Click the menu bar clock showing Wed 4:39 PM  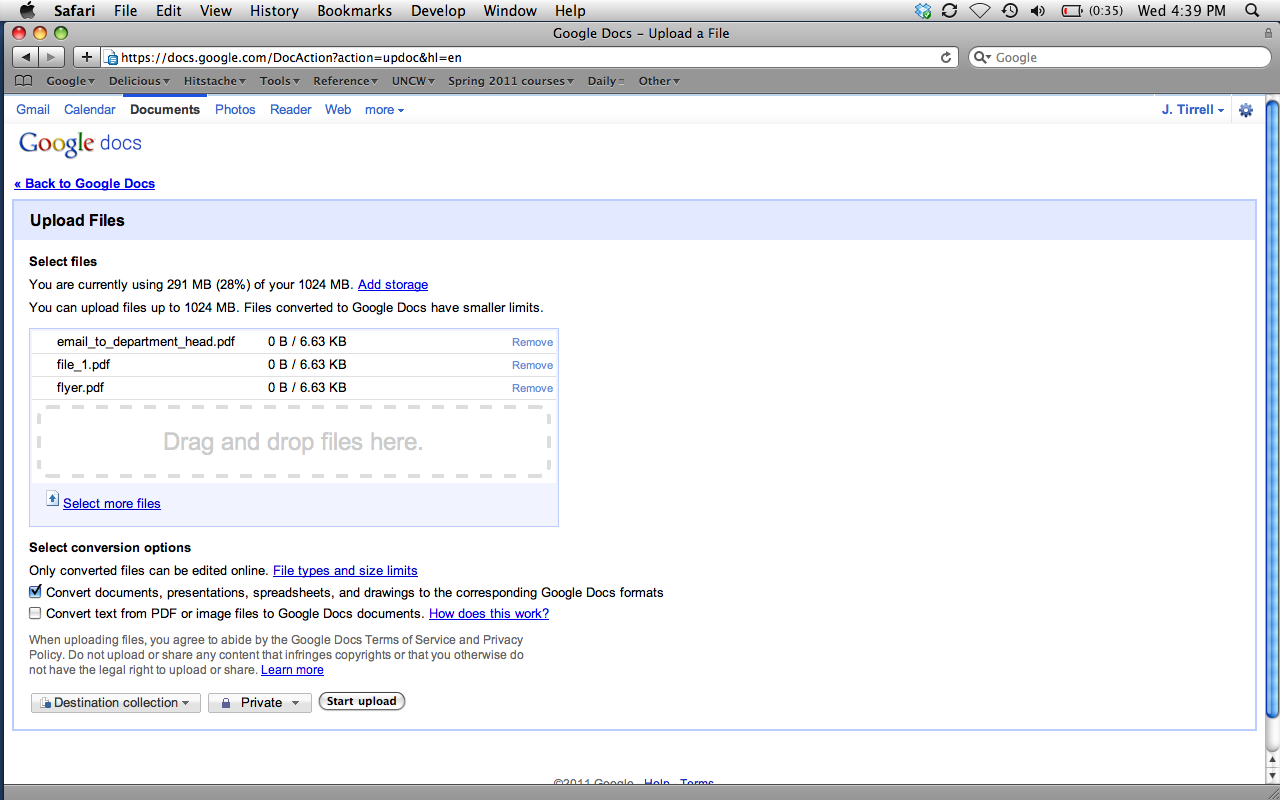pyautogui.click(x=1182, y=11)
